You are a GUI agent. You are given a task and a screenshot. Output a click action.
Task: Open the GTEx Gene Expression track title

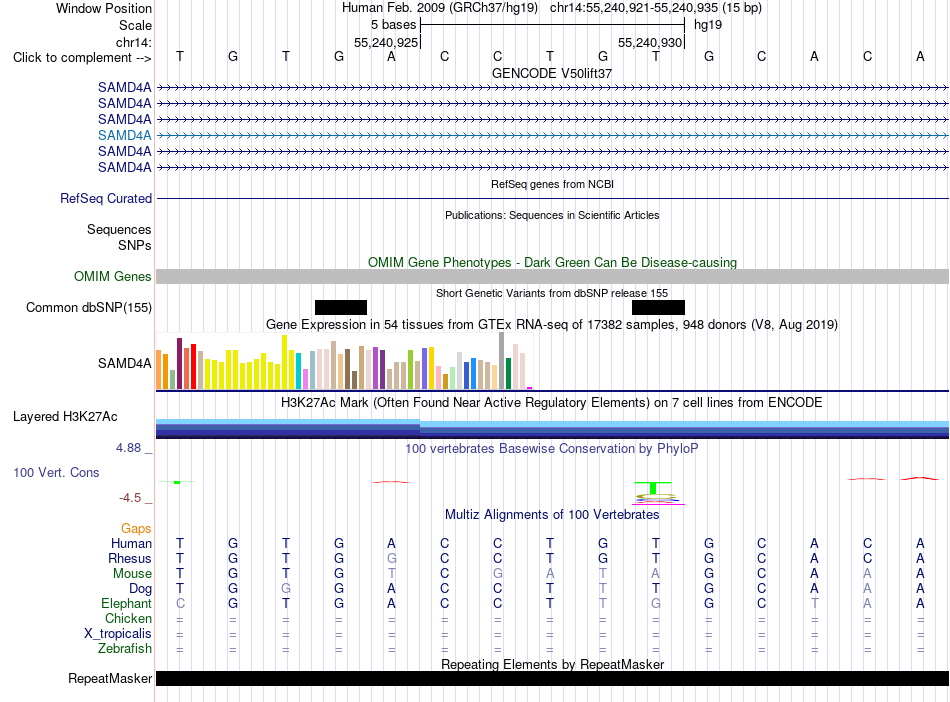click(x=552, y=325)
